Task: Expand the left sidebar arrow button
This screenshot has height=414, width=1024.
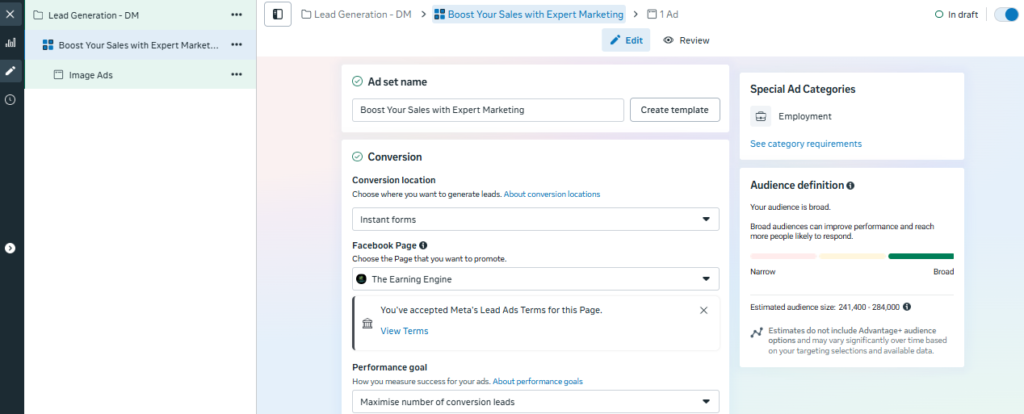Action: pos(11,248)
